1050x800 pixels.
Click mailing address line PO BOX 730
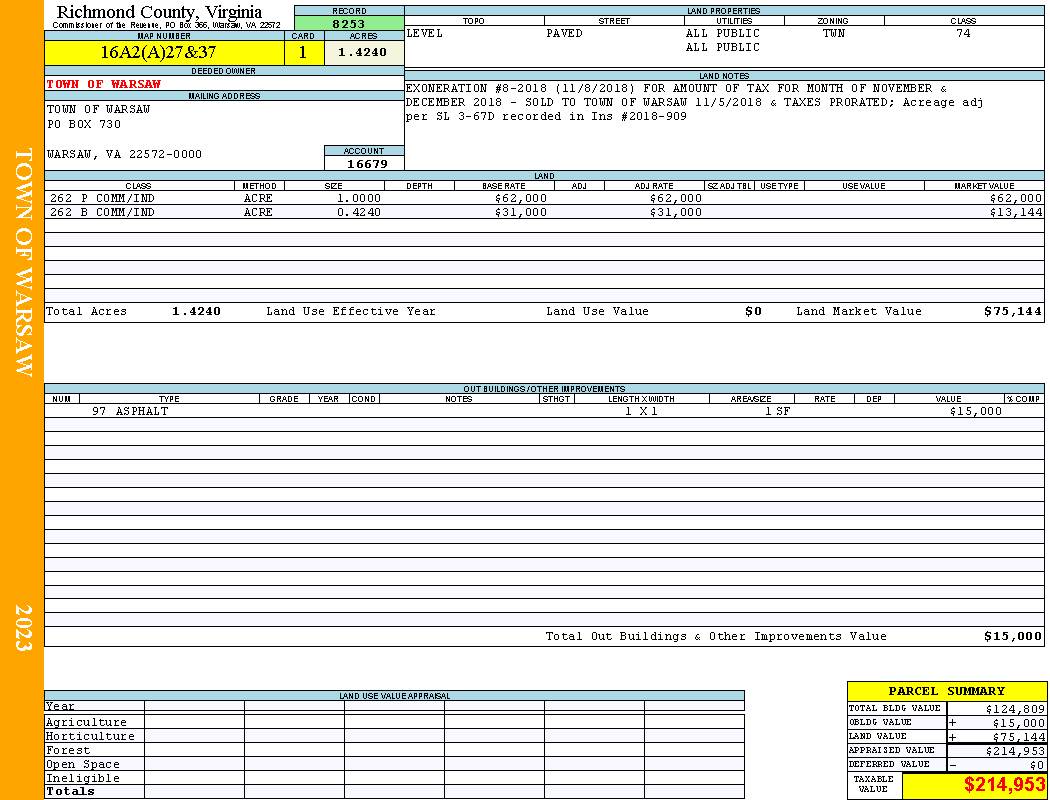click(x=84, y=124)
